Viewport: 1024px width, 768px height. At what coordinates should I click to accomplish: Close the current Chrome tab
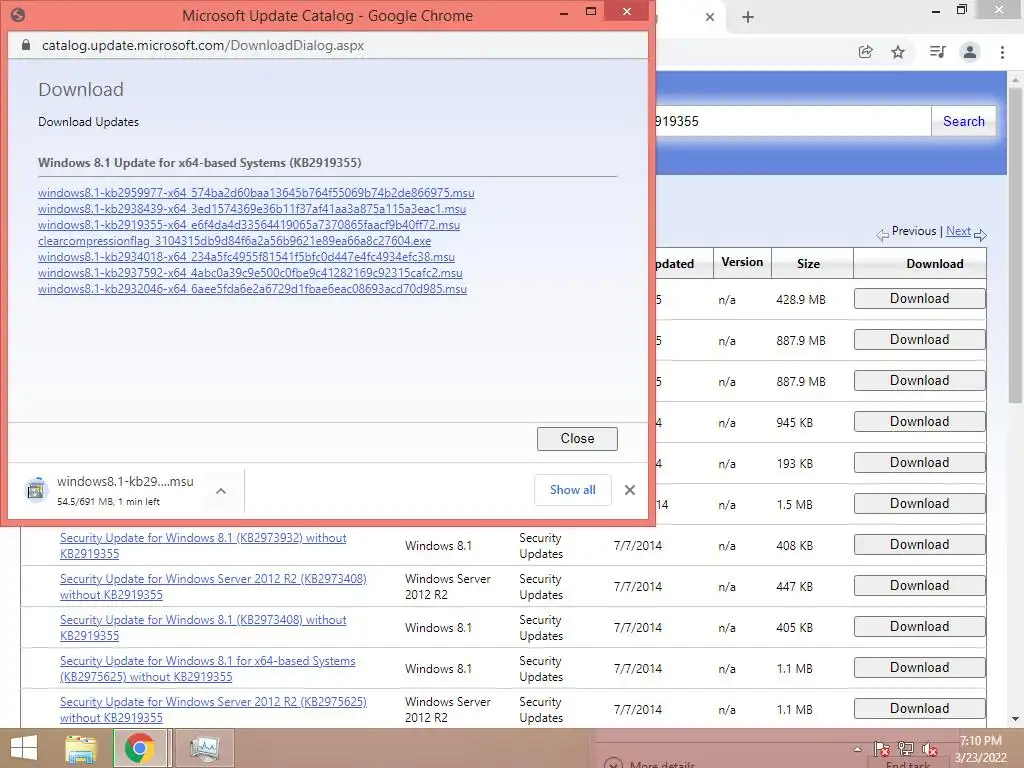click(x=710, y=18)
